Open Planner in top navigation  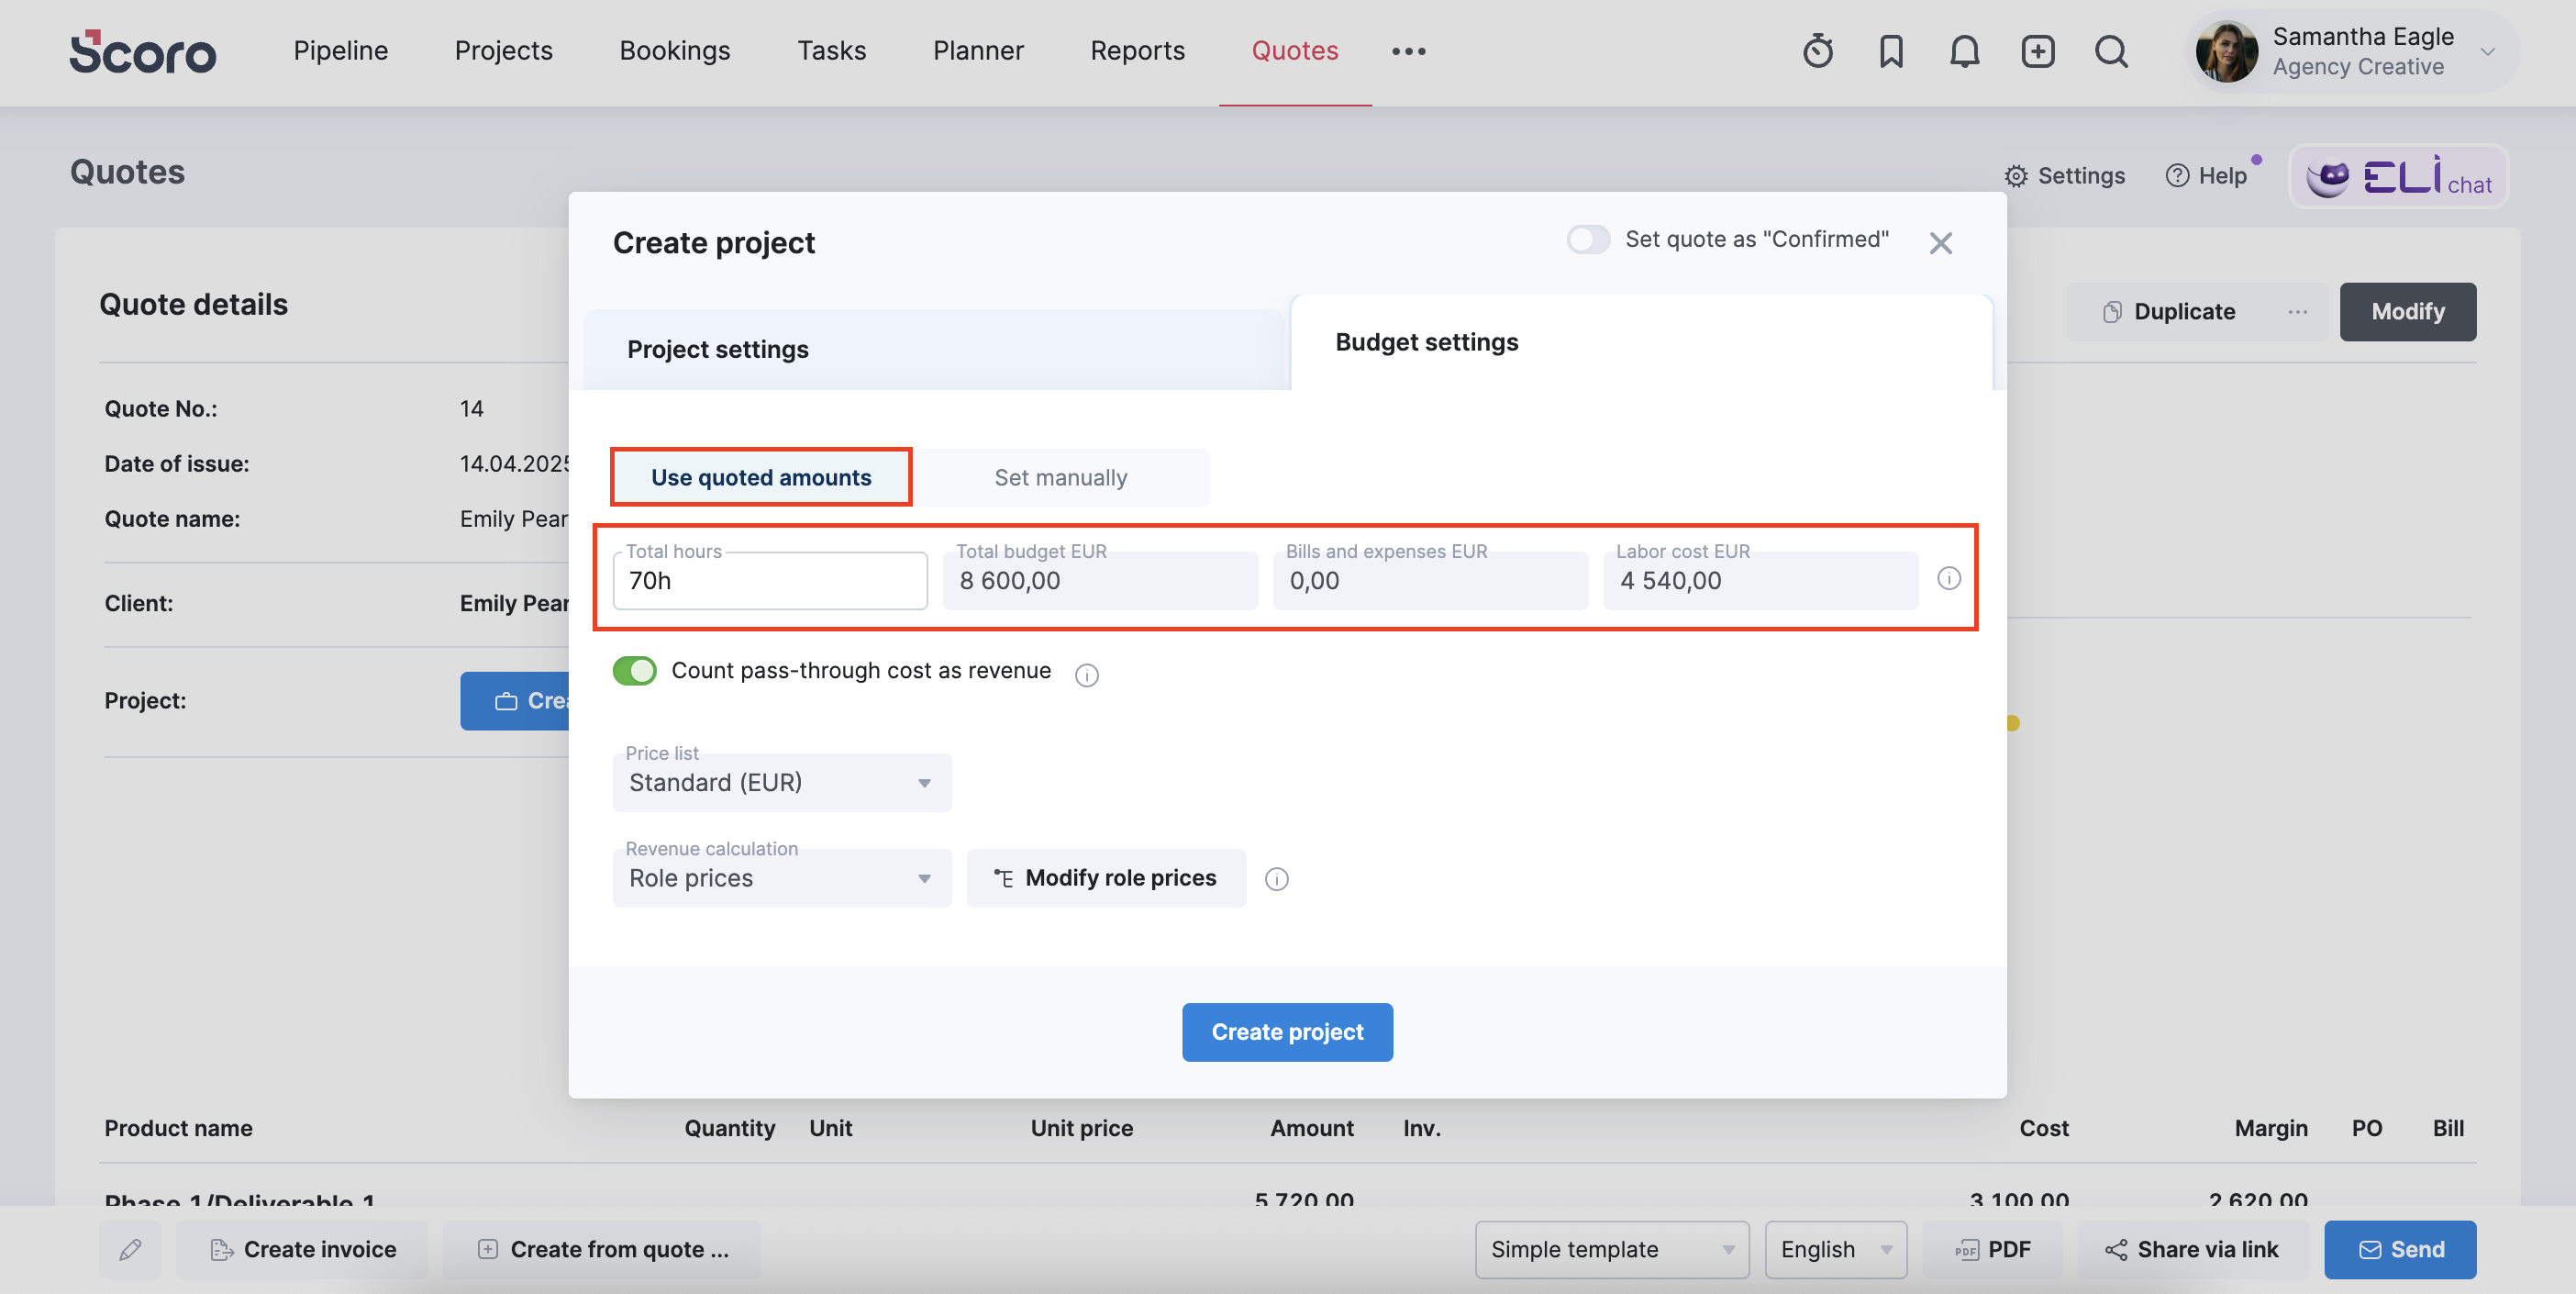(978, 51)
